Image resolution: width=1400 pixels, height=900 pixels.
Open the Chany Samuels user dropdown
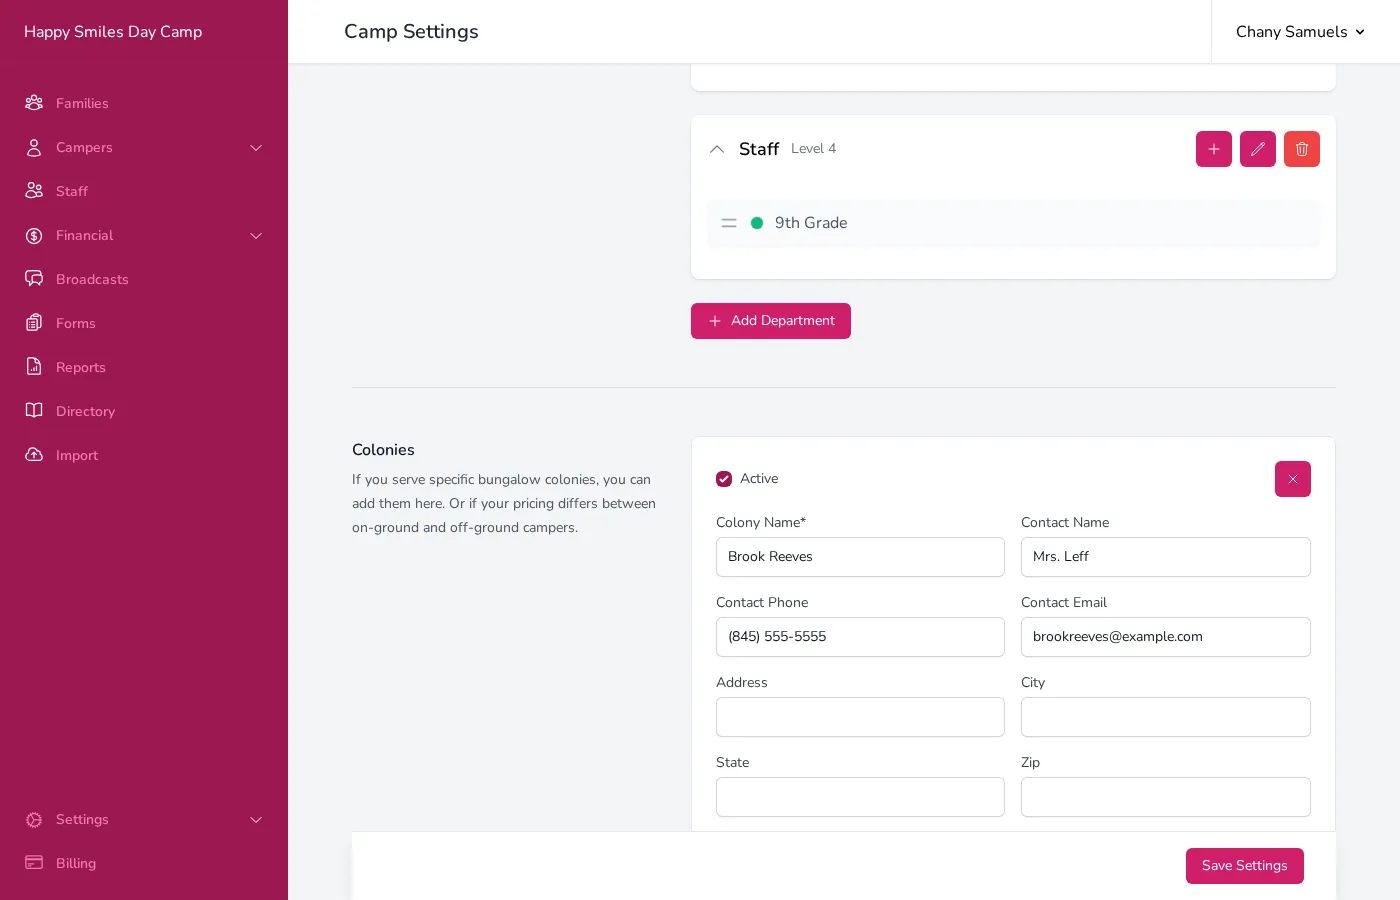tap(1300, 32)
